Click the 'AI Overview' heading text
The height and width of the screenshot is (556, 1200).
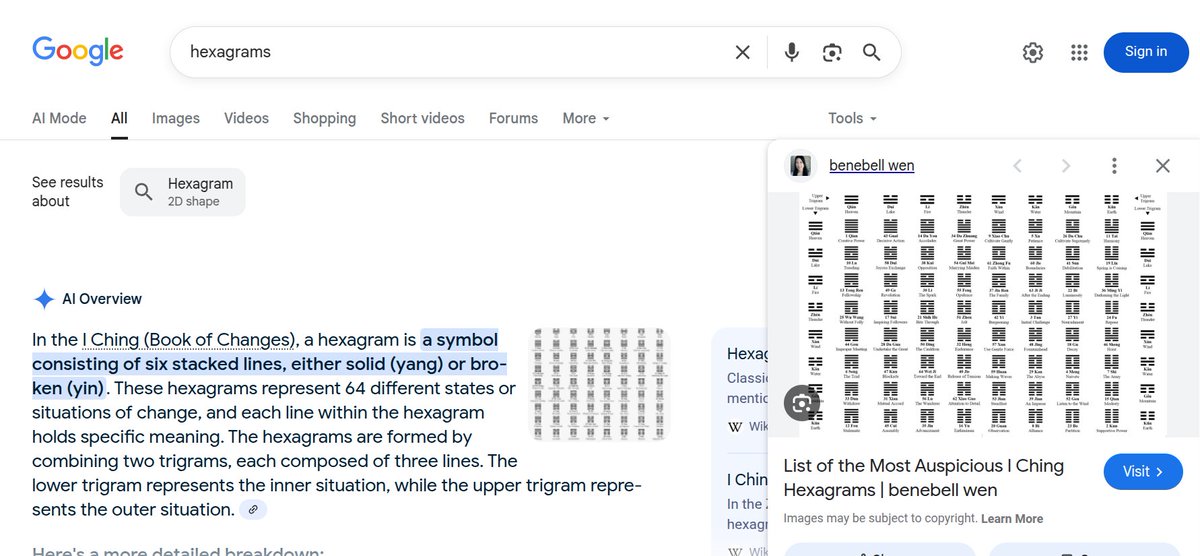point(102,299)
